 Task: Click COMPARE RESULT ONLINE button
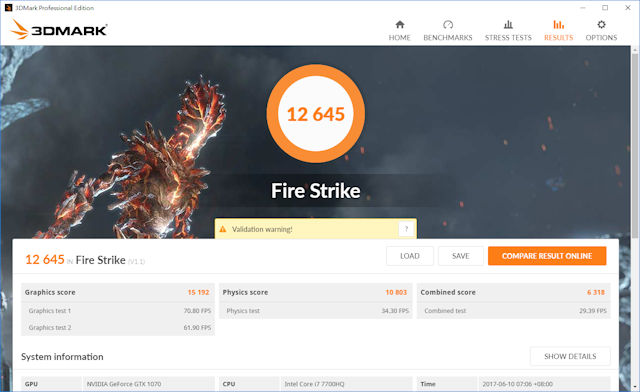pos(547,256)
